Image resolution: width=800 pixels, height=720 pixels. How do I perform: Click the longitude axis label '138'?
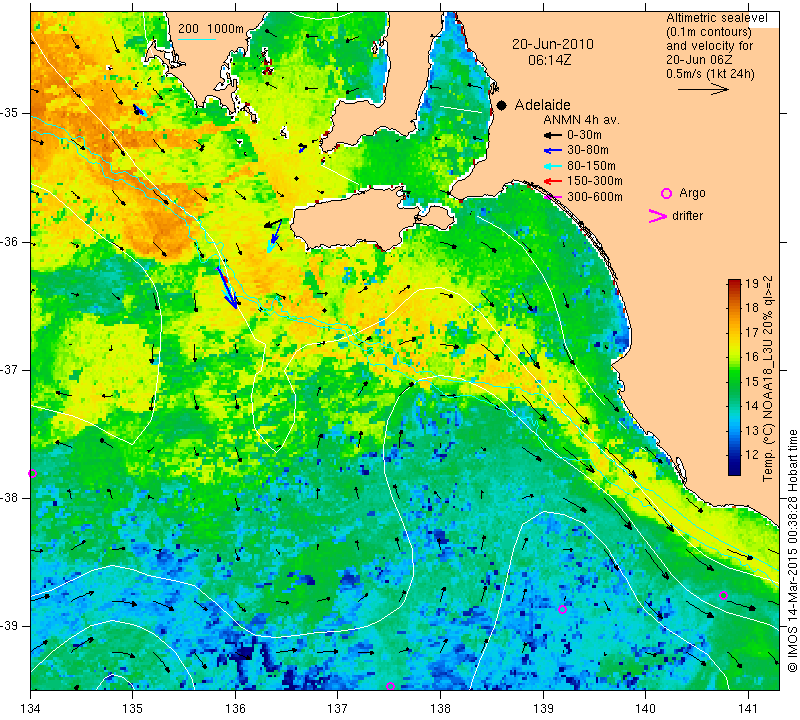click(440, 709)
